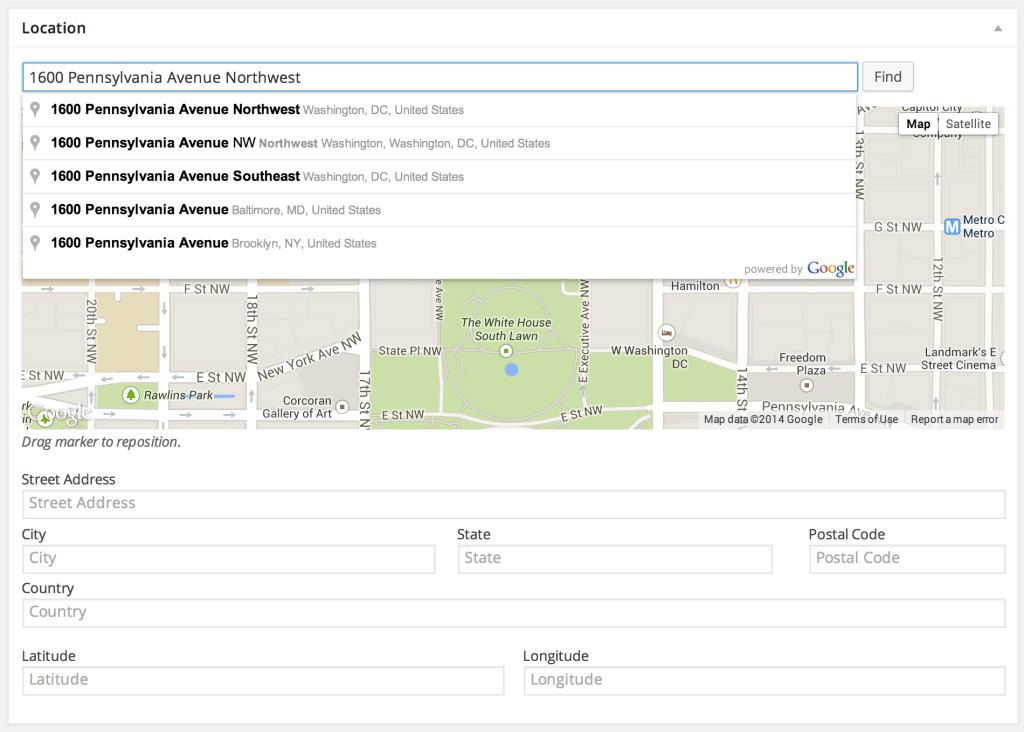Click the Latitude input field
Viewport: 1024px width, 732px height.
[263, 680]
